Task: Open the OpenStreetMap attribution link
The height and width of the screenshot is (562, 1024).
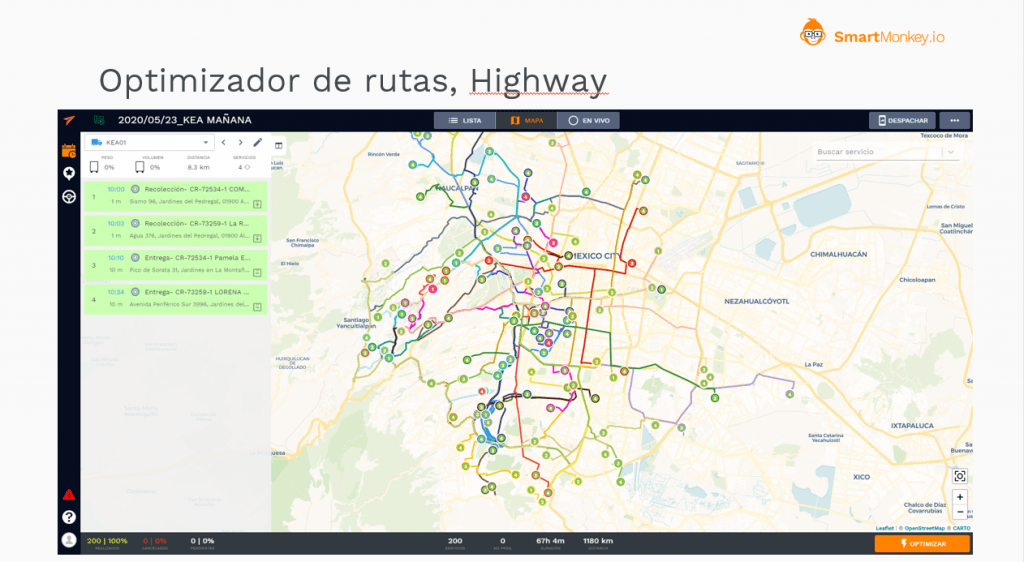Action: (924, 528)
